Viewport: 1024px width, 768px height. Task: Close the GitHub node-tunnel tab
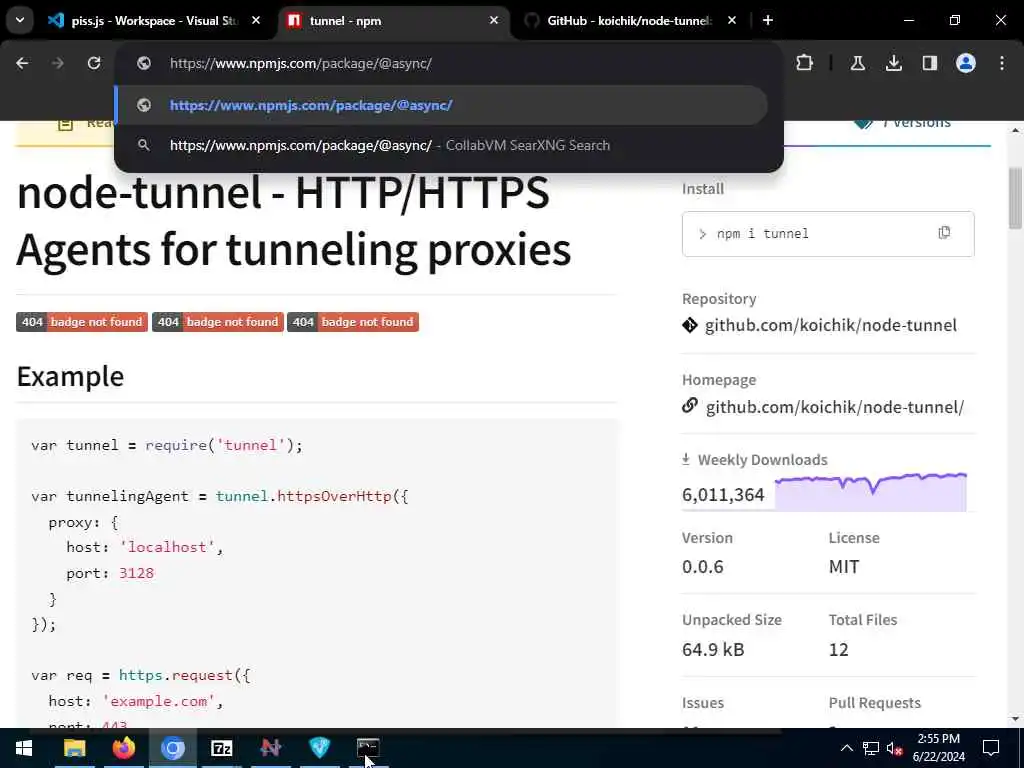pyautogui.click(x=731, y=21)
